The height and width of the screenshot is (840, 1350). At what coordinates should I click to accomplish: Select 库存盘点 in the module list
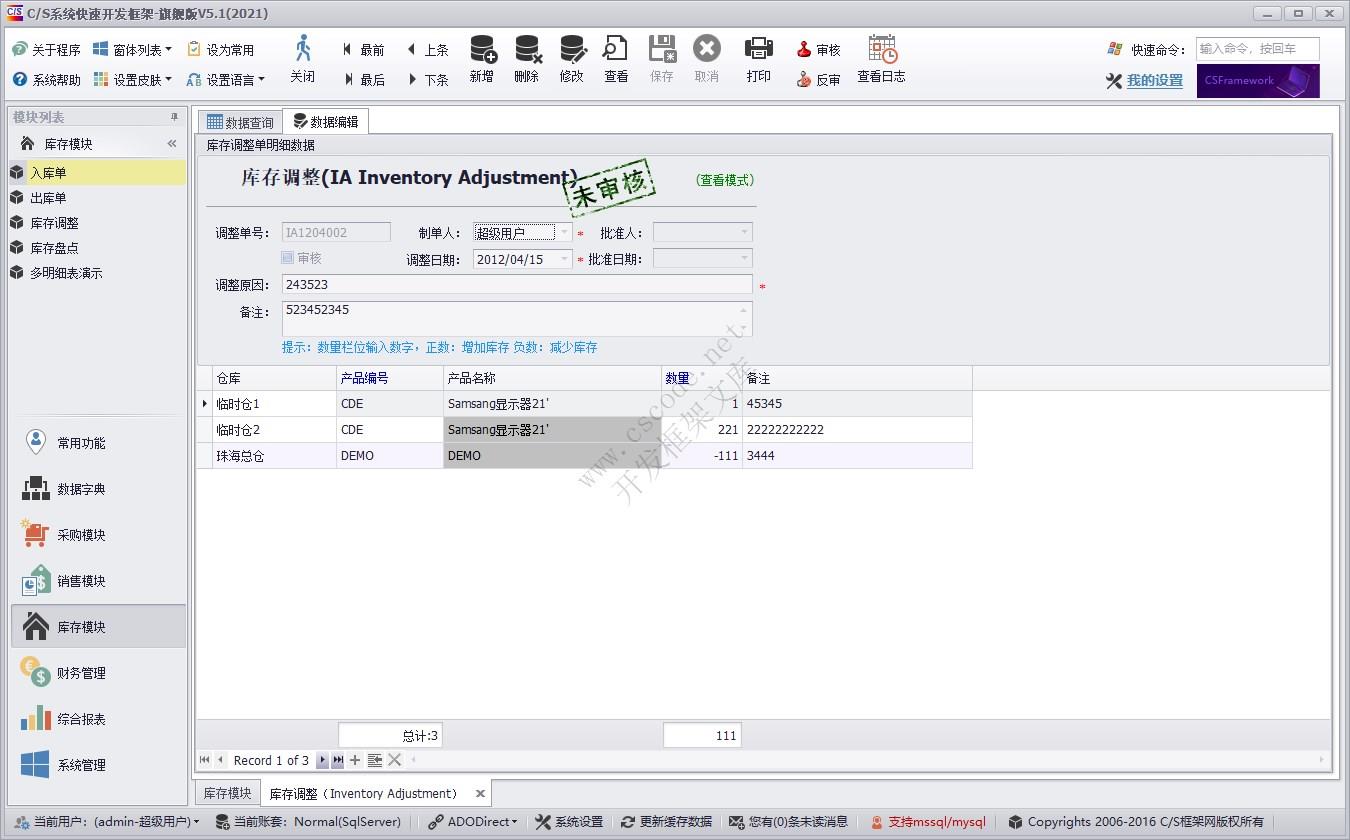click(x=54, y=248)
